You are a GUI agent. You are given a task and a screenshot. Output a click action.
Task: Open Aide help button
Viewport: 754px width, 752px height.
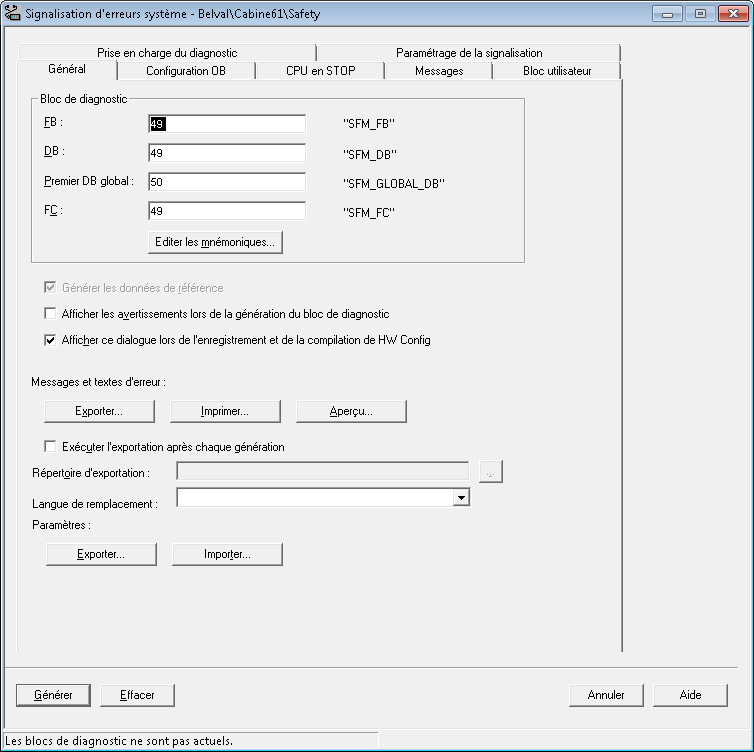point(690,695)
